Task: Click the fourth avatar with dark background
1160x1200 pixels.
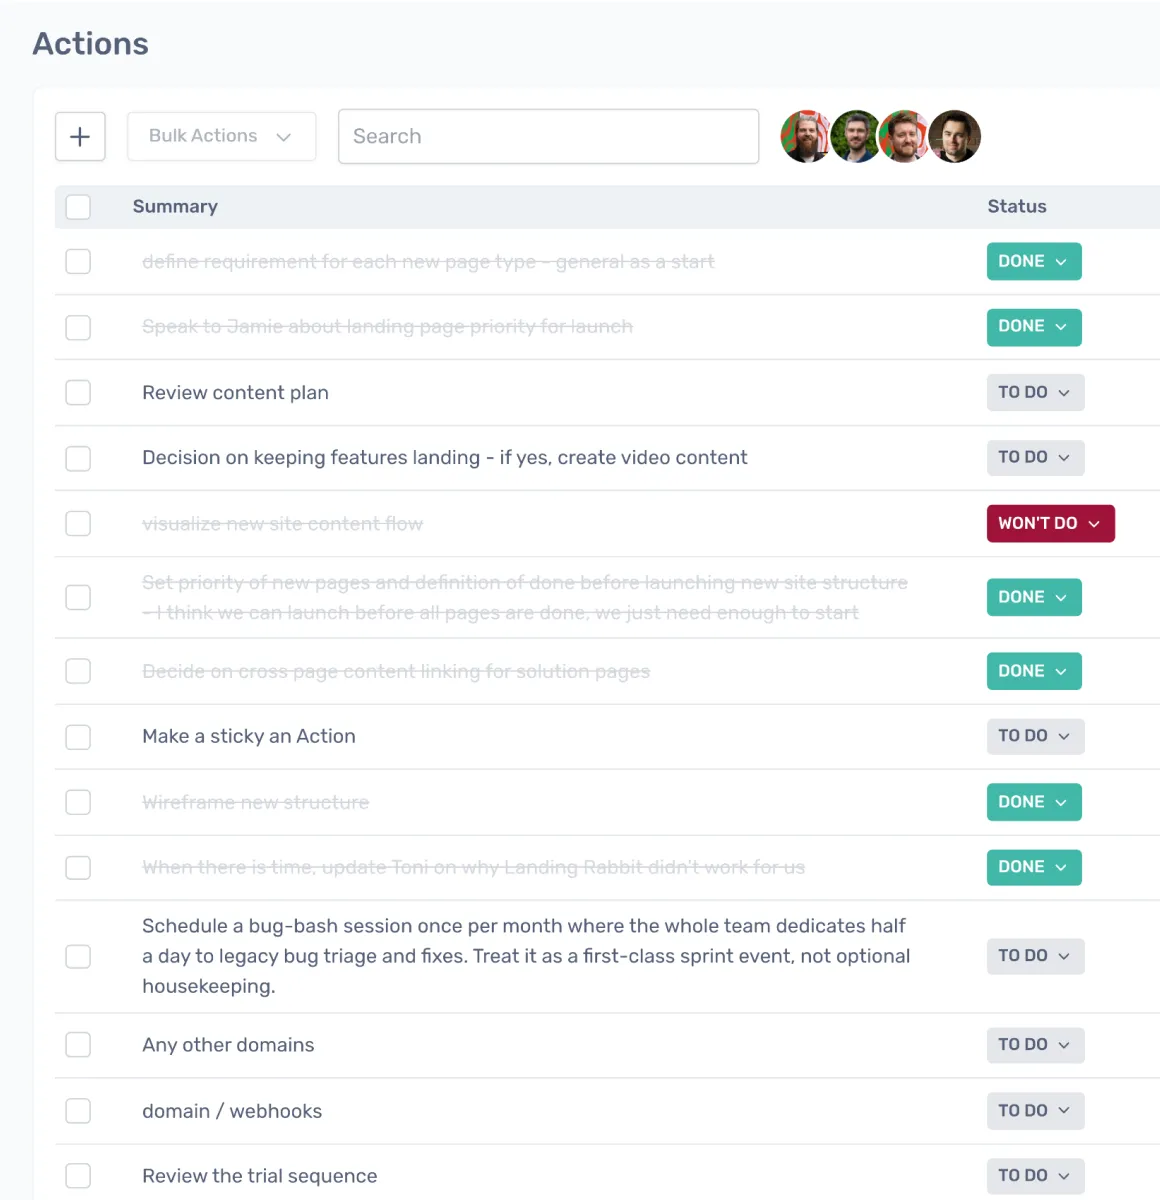Action: (x=955, y=137)
